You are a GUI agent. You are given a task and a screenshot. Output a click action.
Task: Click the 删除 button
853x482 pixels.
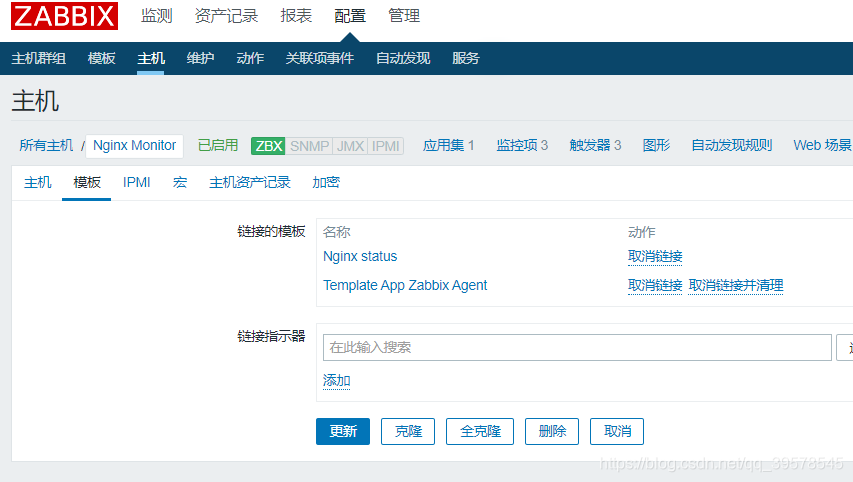point(552,431)
